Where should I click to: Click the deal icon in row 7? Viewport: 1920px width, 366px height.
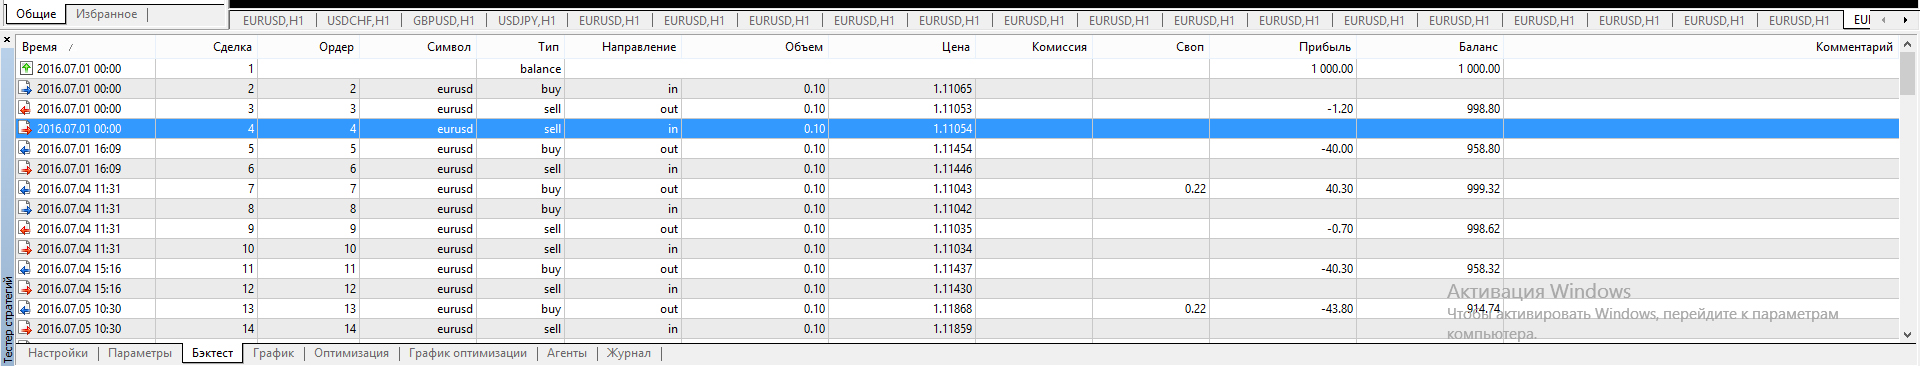26,188
